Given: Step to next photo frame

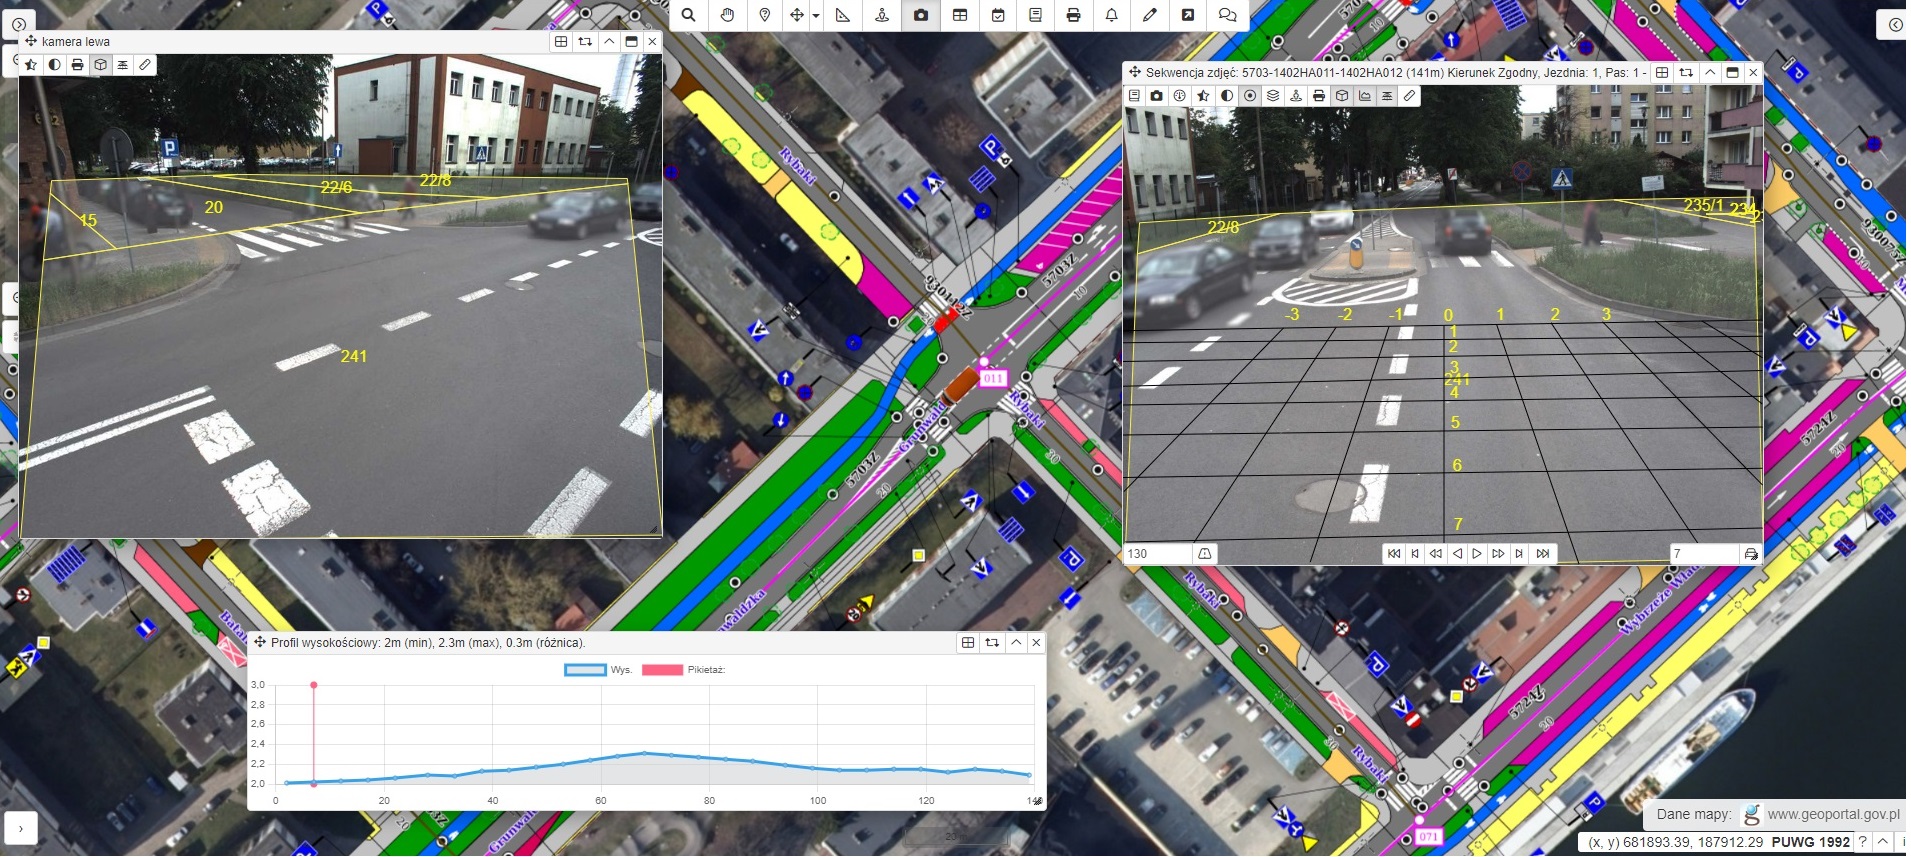Looking at the screenshot, I should [x=1519, y=553].
